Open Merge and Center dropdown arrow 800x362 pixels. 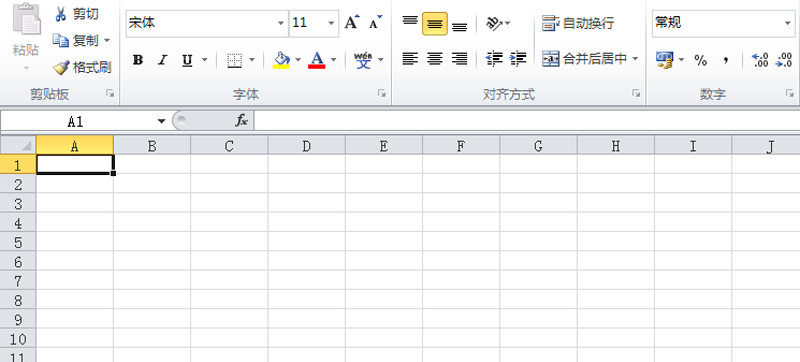[635, 59]
